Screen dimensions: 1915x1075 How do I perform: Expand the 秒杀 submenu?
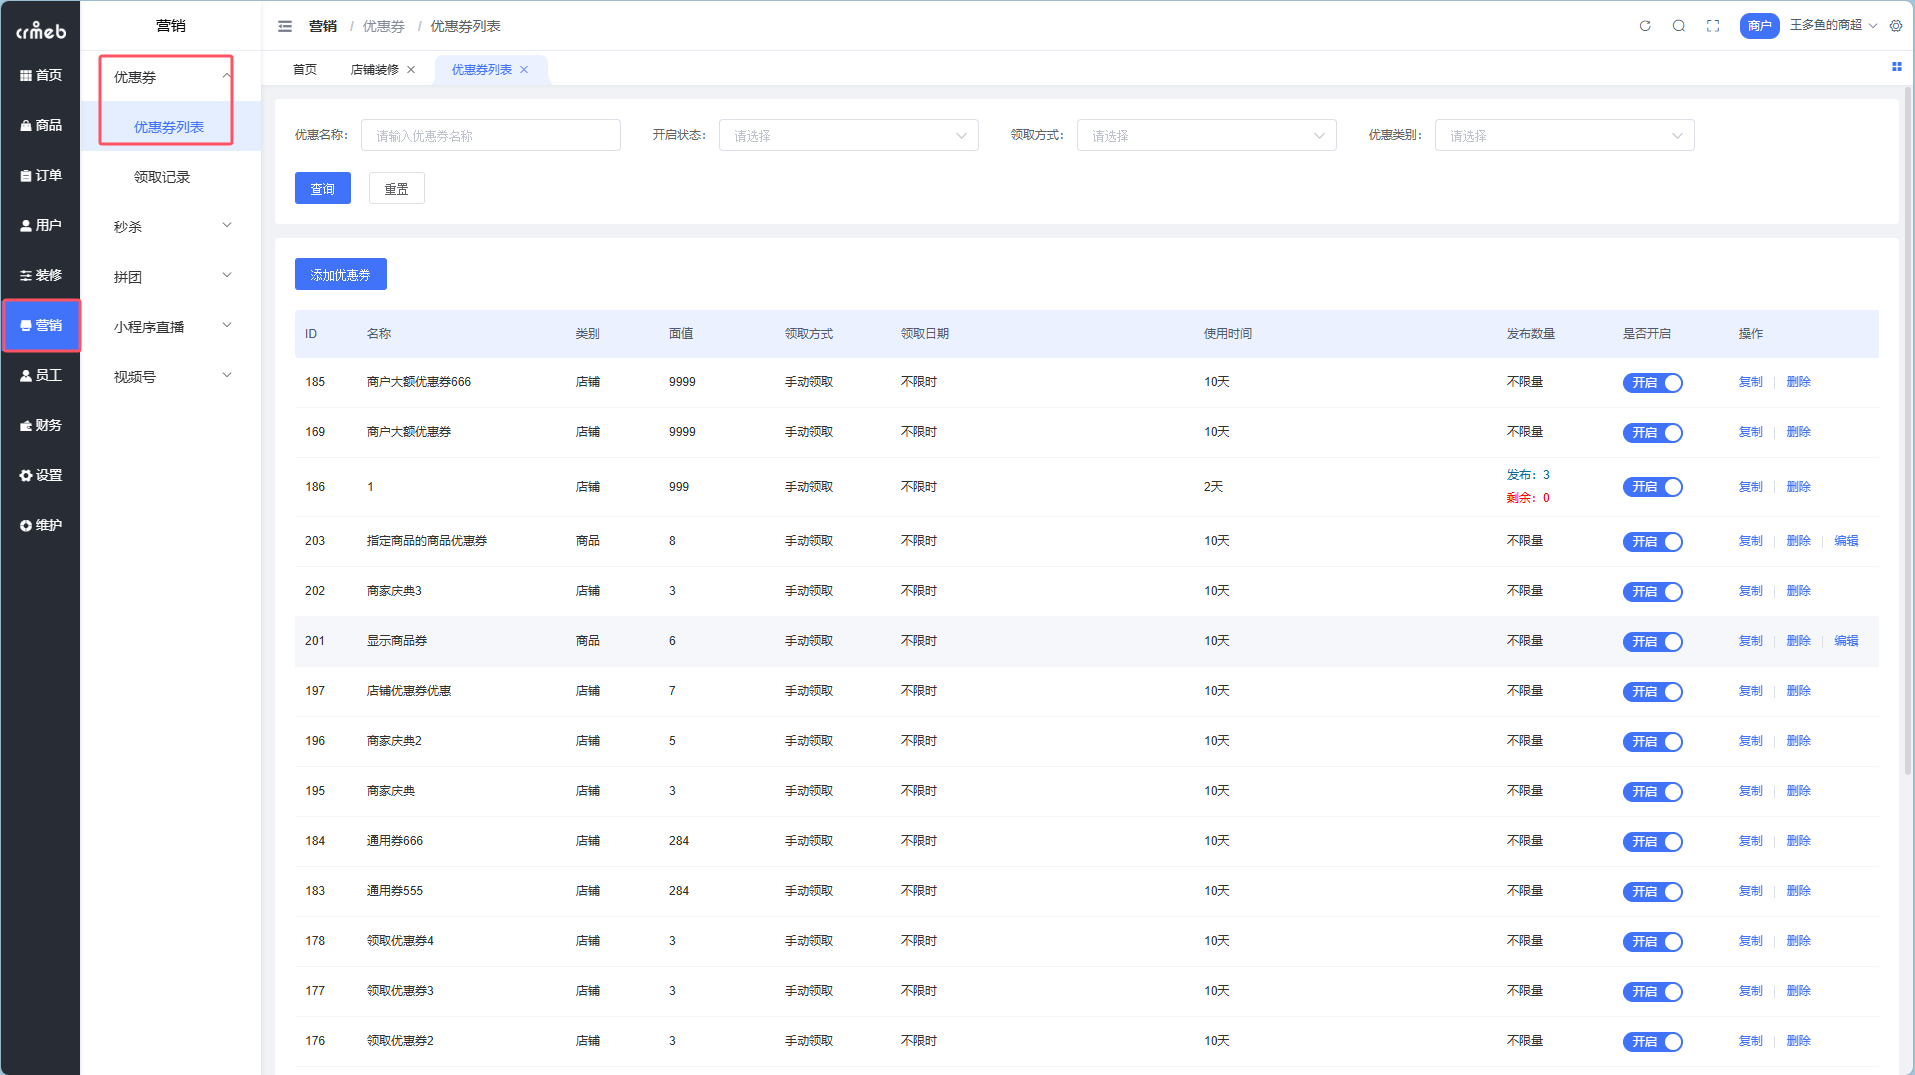171,227
